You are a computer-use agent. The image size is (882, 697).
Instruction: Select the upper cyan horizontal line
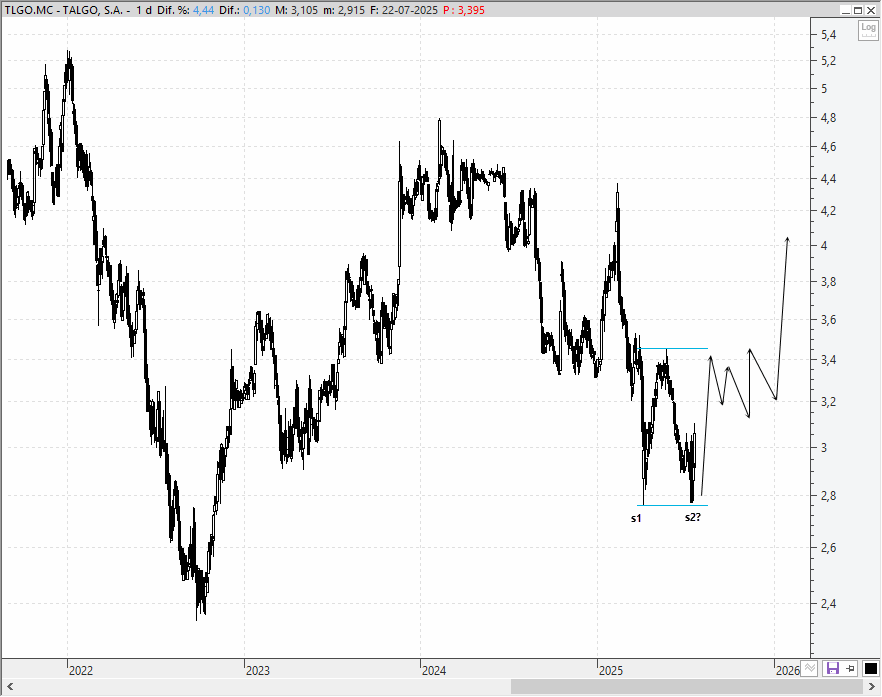tap(673, 349)
